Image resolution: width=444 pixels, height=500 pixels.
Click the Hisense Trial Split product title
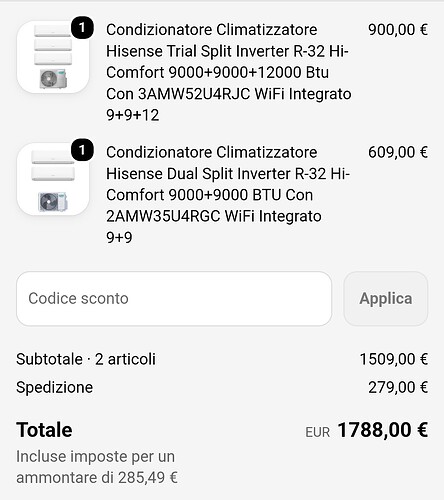[229, 72]
